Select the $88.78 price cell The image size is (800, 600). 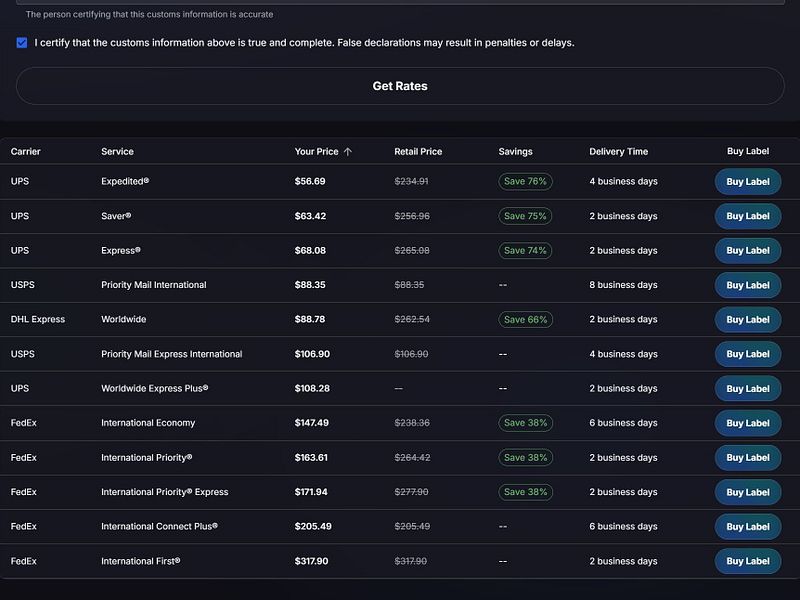(310, 319)
